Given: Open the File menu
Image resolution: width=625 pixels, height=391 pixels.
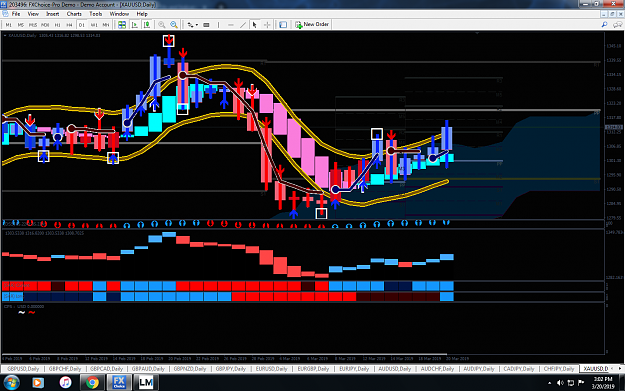Looking at the screenshot, I should point(16,14).
